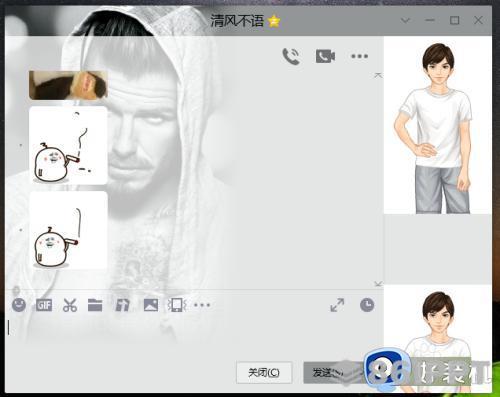This screenshot has width=500, height=397.
Task: Click the red packet icon
Action: pos(122,305)
